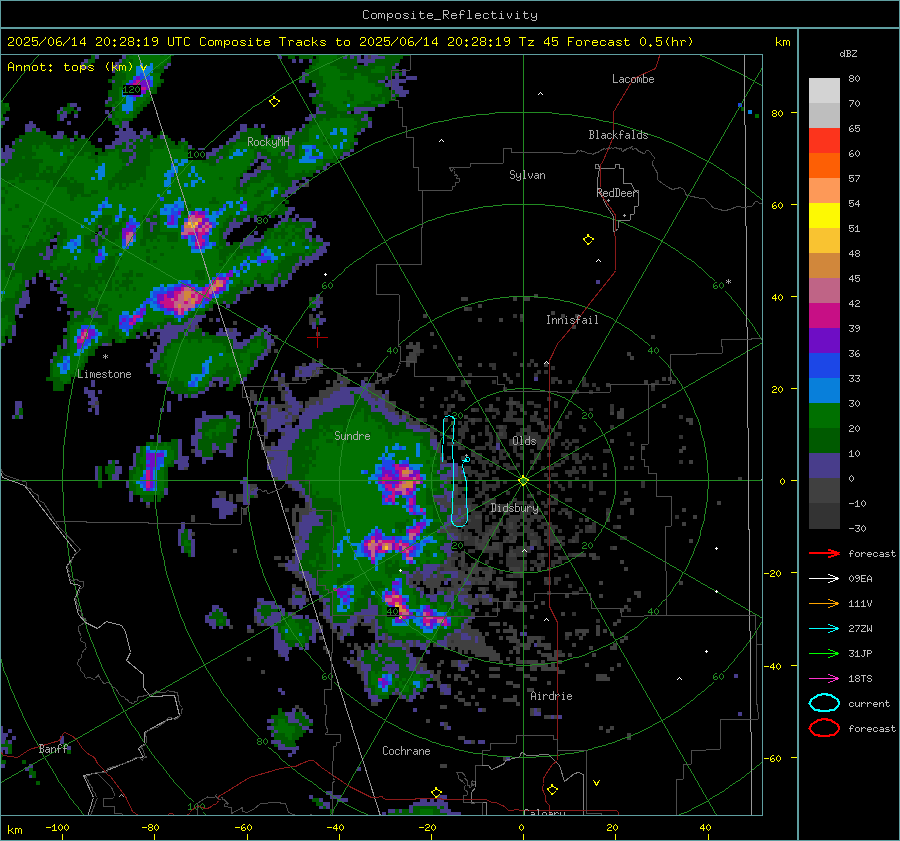Click the magenta 42 dBZ color swatch

824,315
